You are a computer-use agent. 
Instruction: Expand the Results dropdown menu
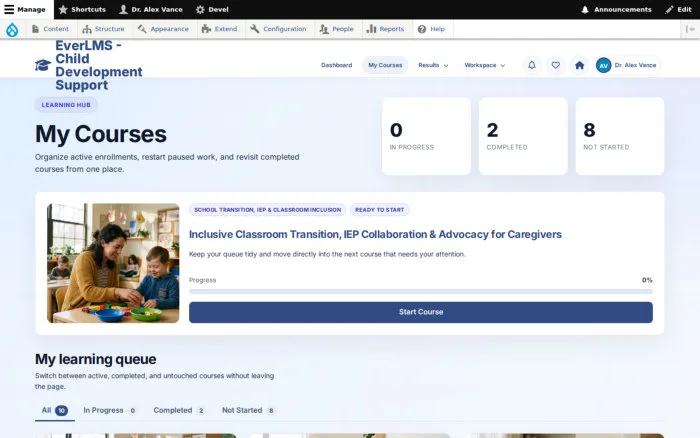click(x=433, y=65)
